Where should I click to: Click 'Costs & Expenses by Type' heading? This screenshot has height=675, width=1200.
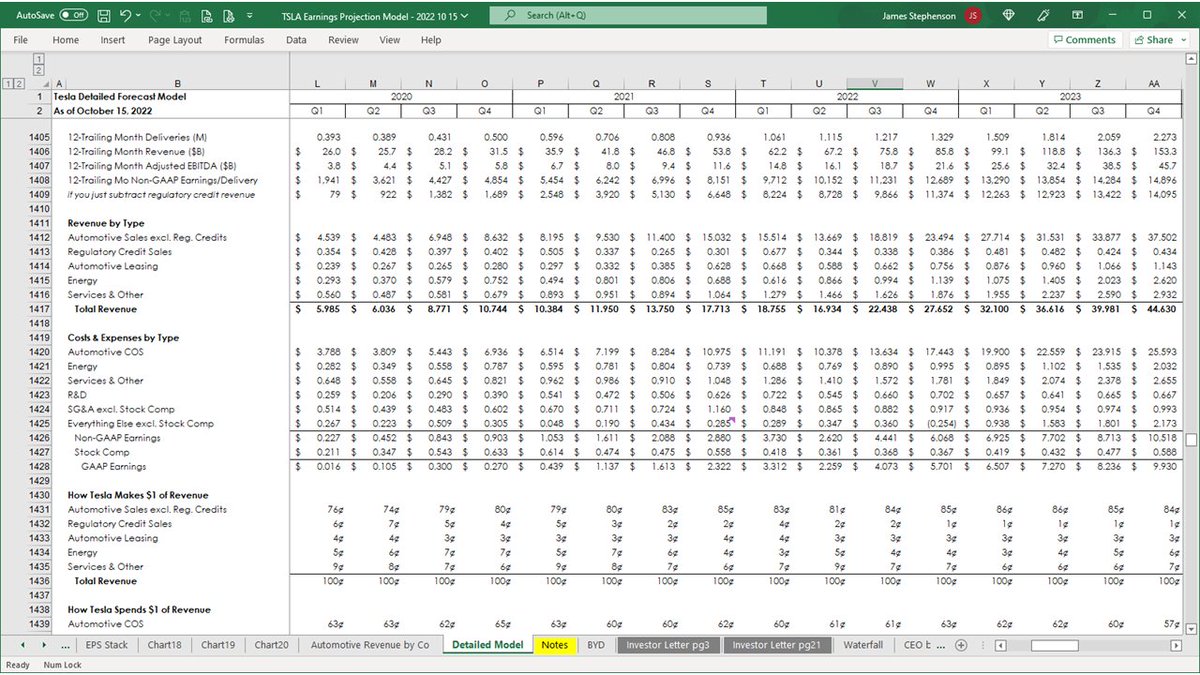tap(123, 338)
